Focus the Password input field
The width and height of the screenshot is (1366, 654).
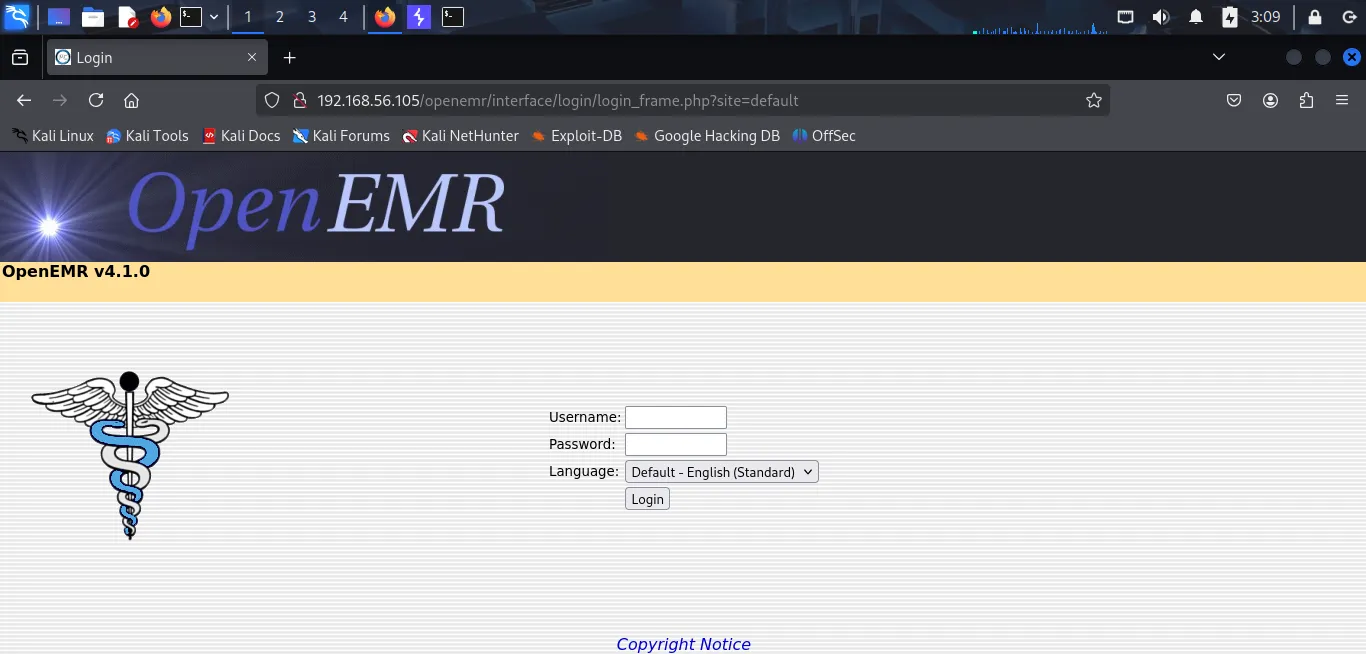tap(675, 444)
